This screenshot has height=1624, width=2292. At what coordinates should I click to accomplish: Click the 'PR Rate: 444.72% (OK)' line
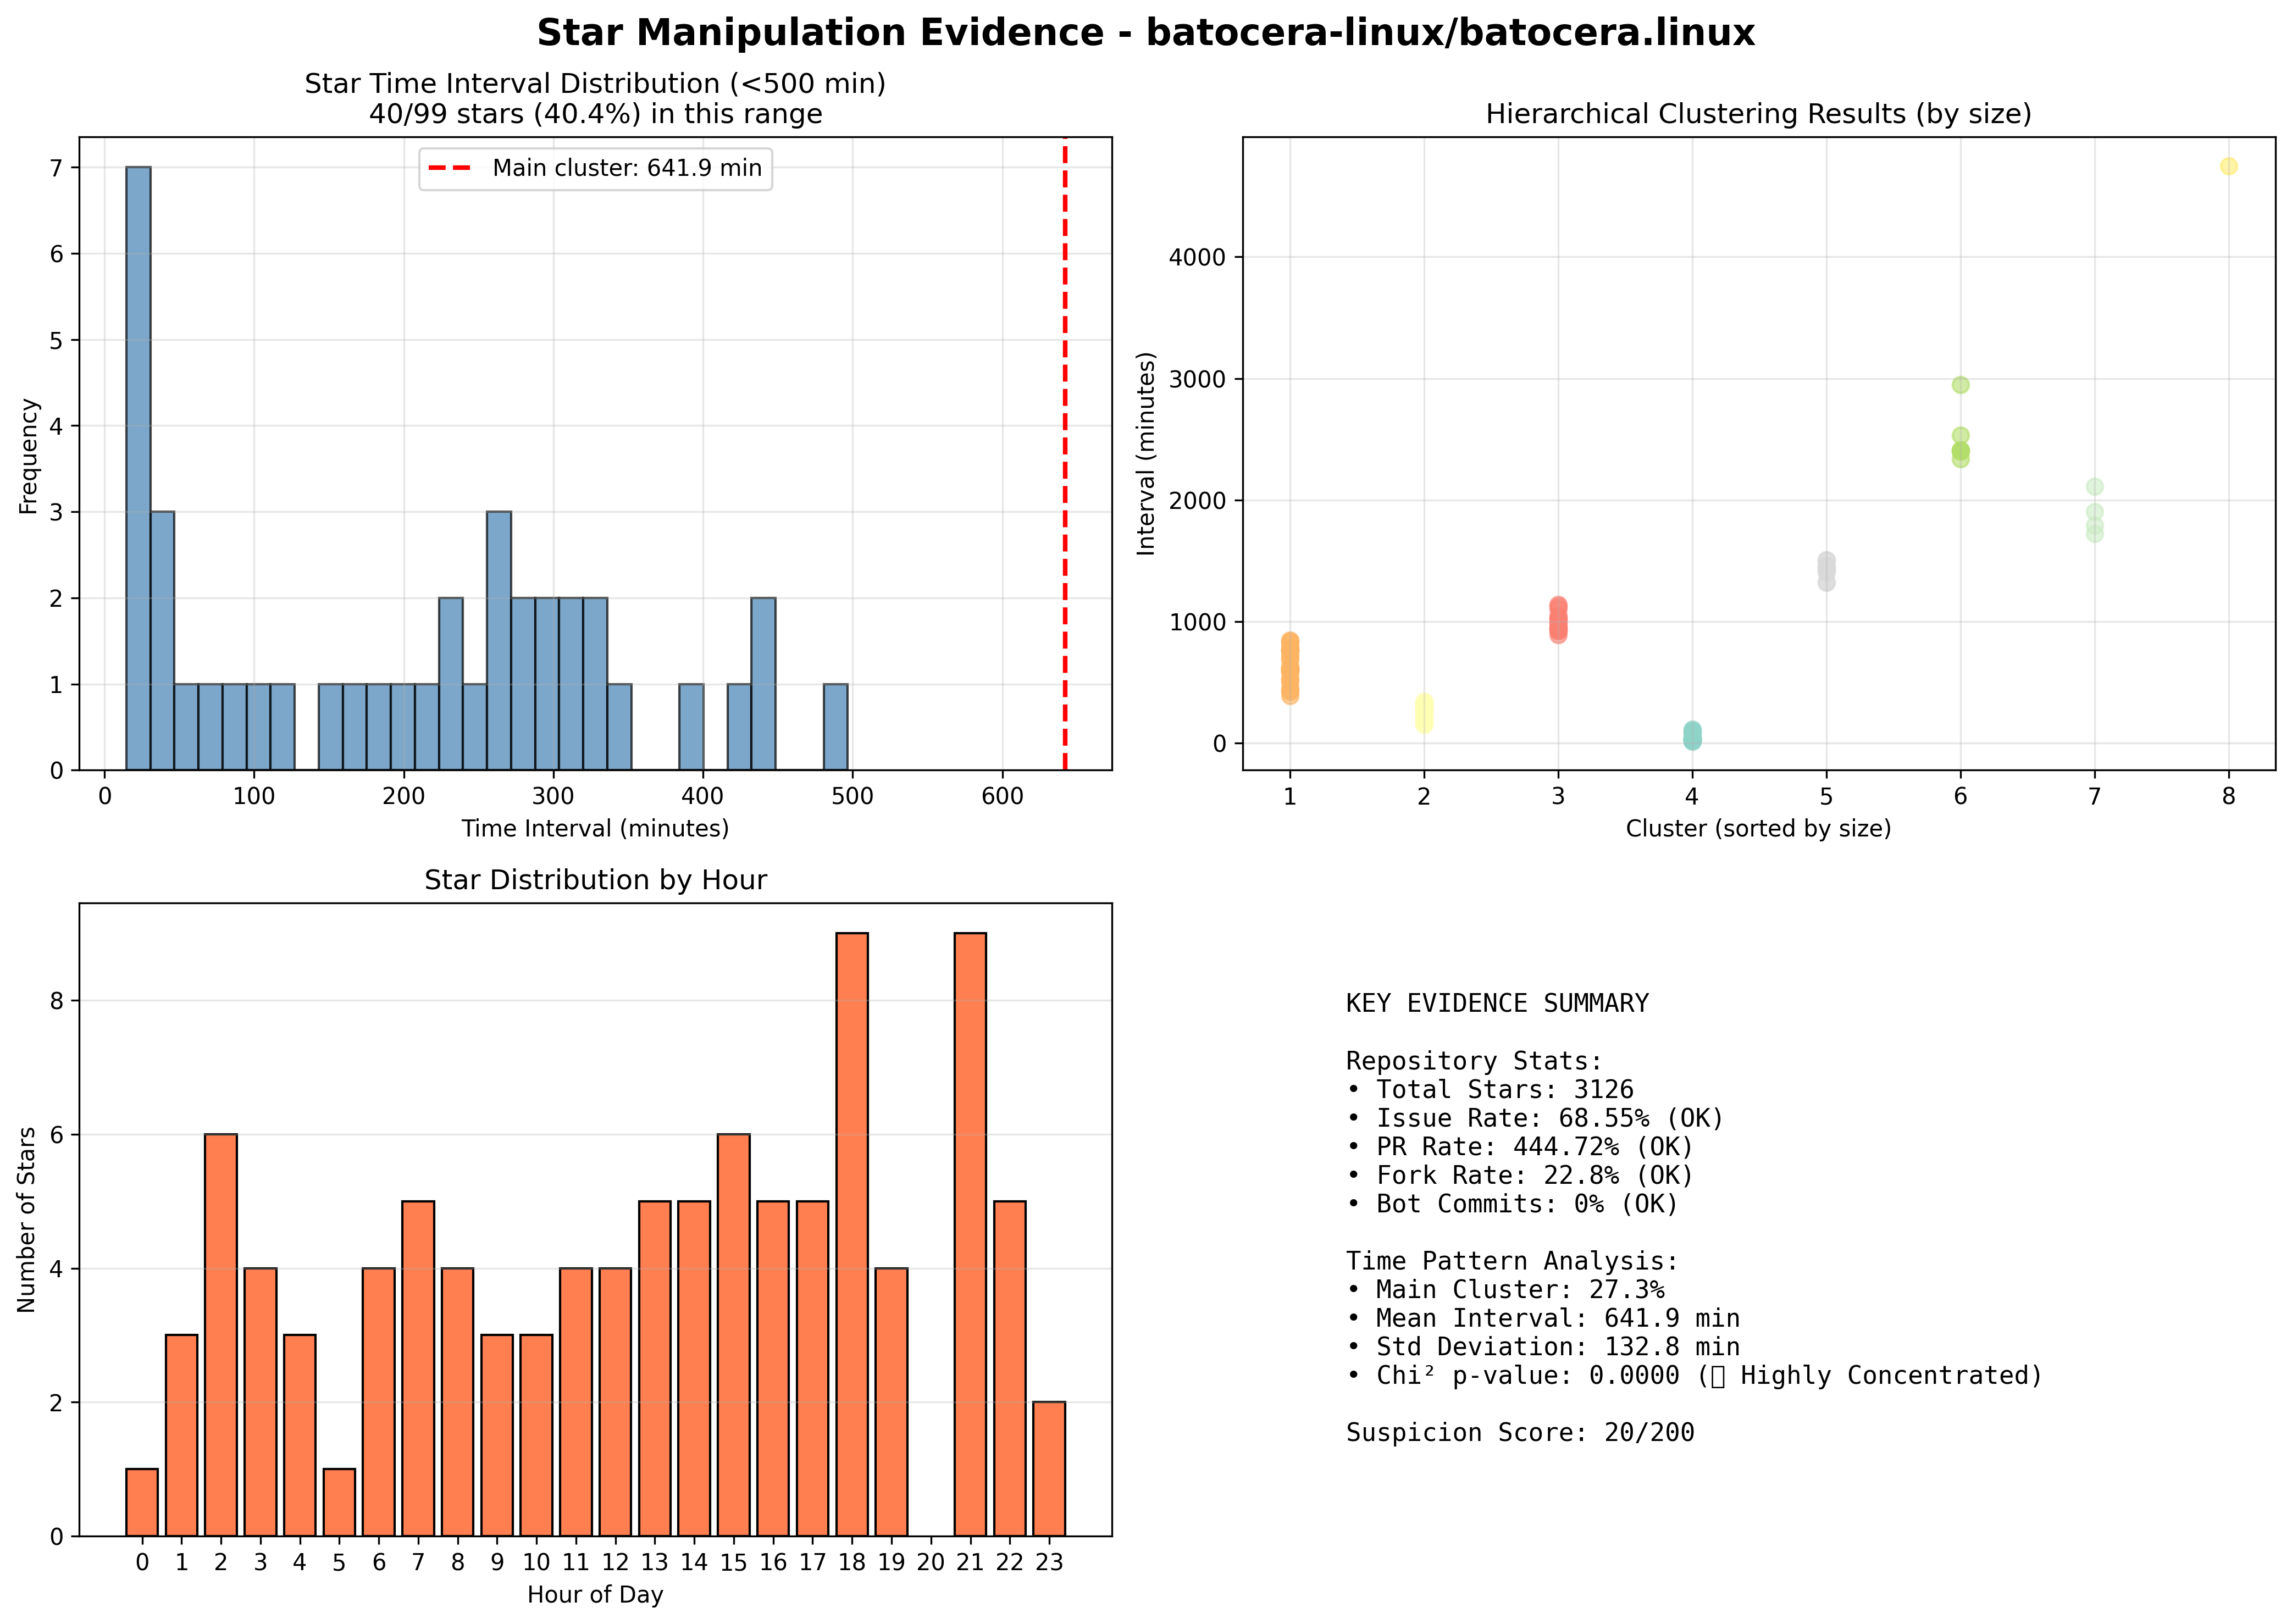1520,1147
